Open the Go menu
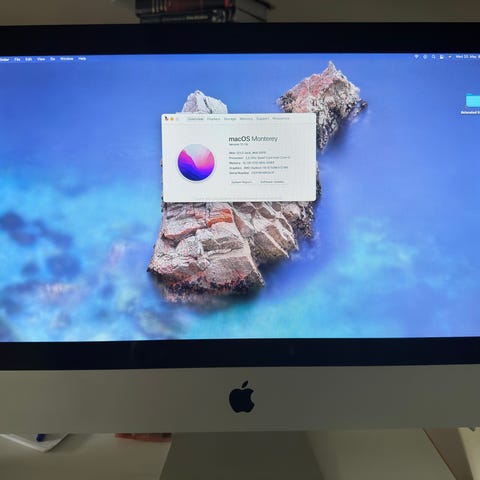The height and width of the screenshot is (480, 480). 53,59
